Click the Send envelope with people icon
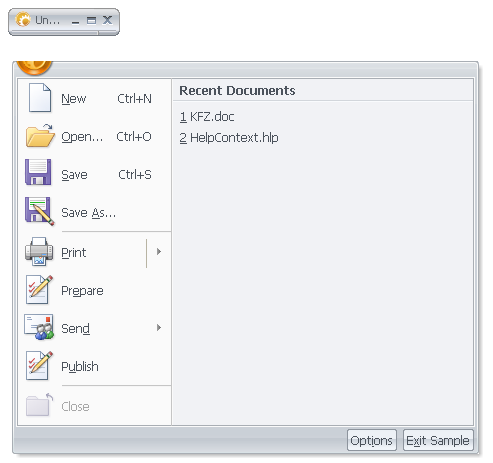Viewport: 493px width, 463px height. point(39,327)
